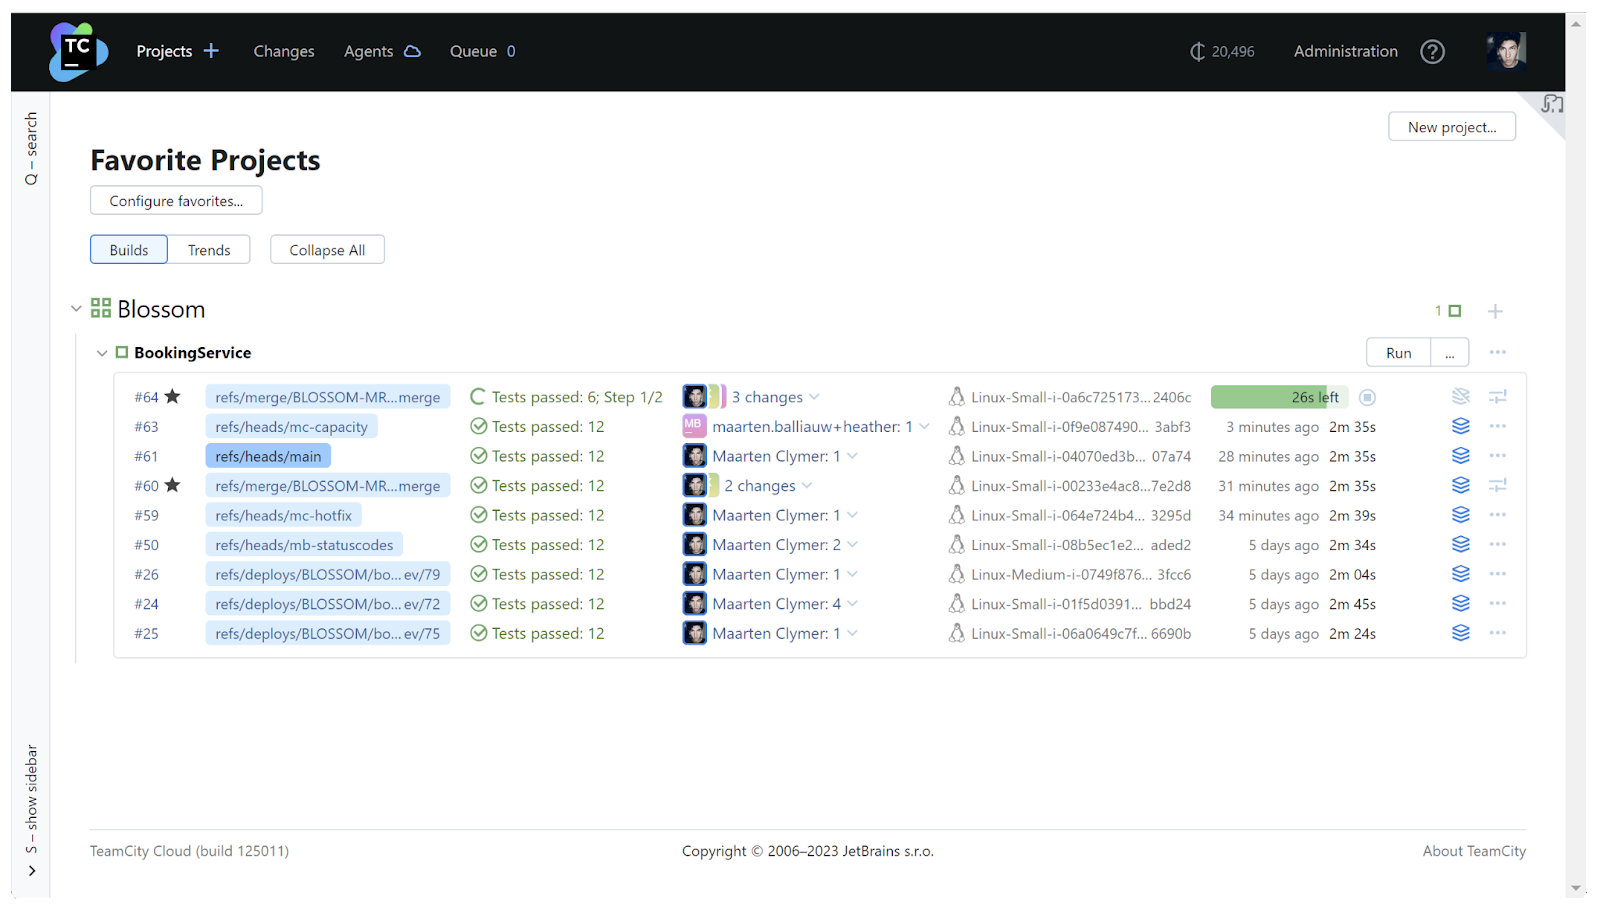Viewport: 1600px width, 911px height.
Task: Open more actions for build #61
Action: pyautogui.click(x=1497, y=456)
